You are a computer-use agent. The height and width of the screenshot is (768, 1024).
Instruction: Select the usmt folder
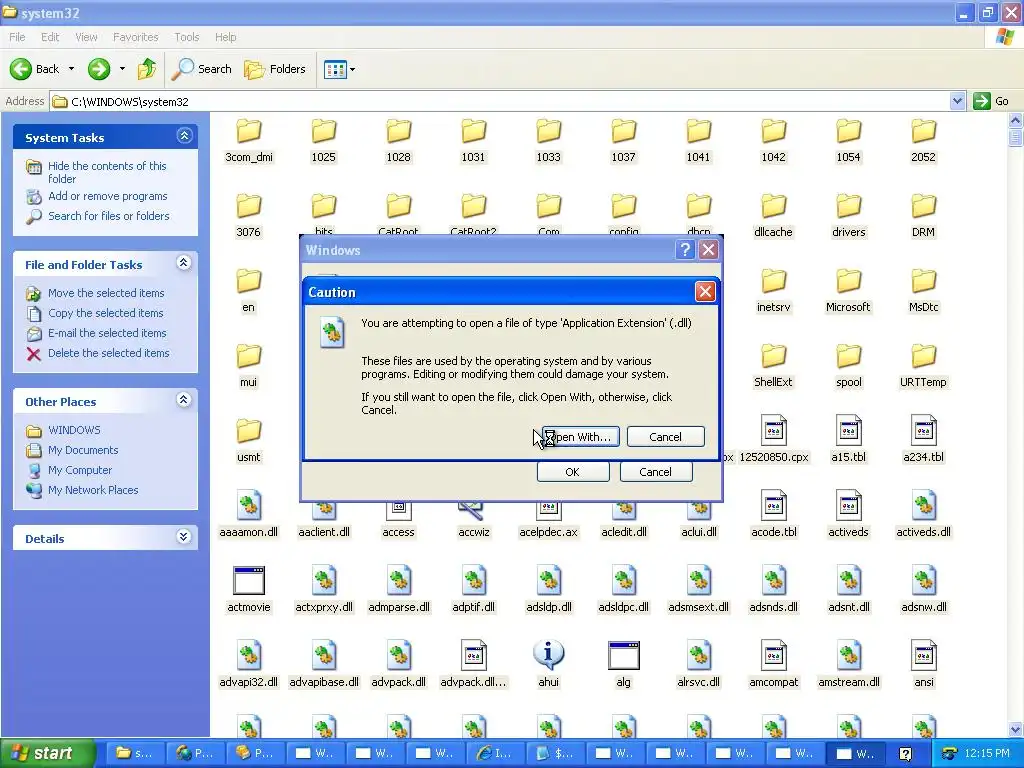[249, 441]
